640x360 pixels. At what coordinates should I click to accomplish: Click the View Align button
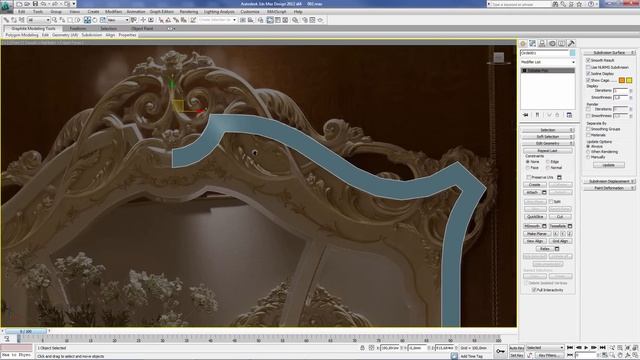535,241
